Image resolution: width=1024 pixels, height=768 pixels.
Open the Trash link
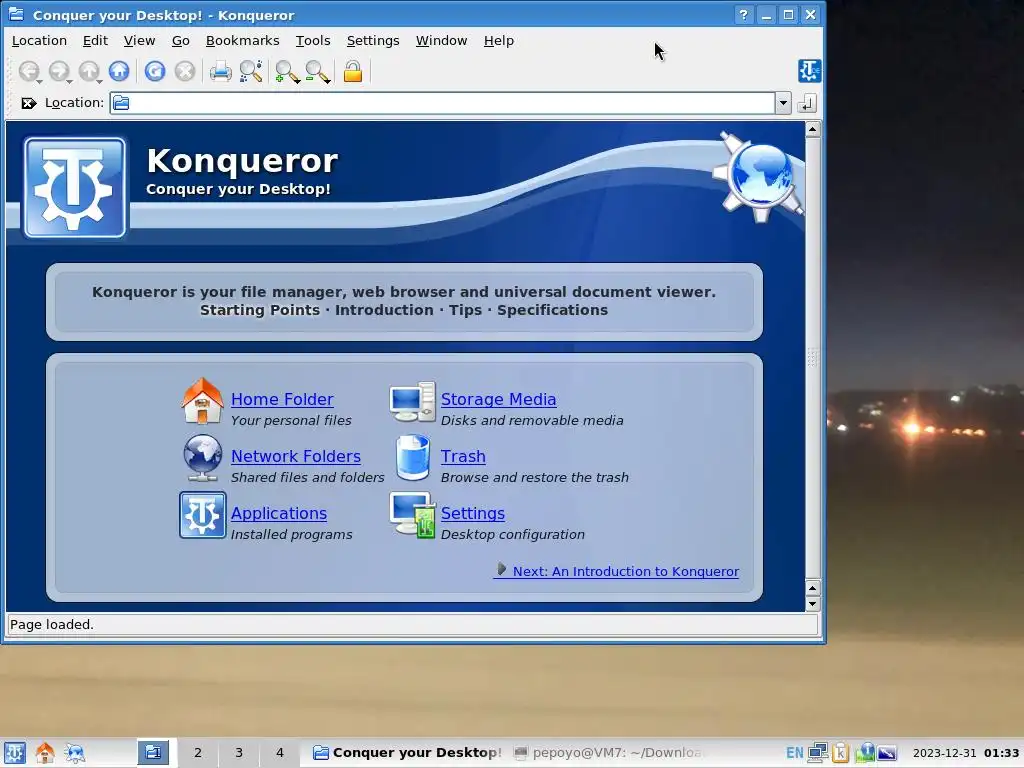tap(463, 456)
